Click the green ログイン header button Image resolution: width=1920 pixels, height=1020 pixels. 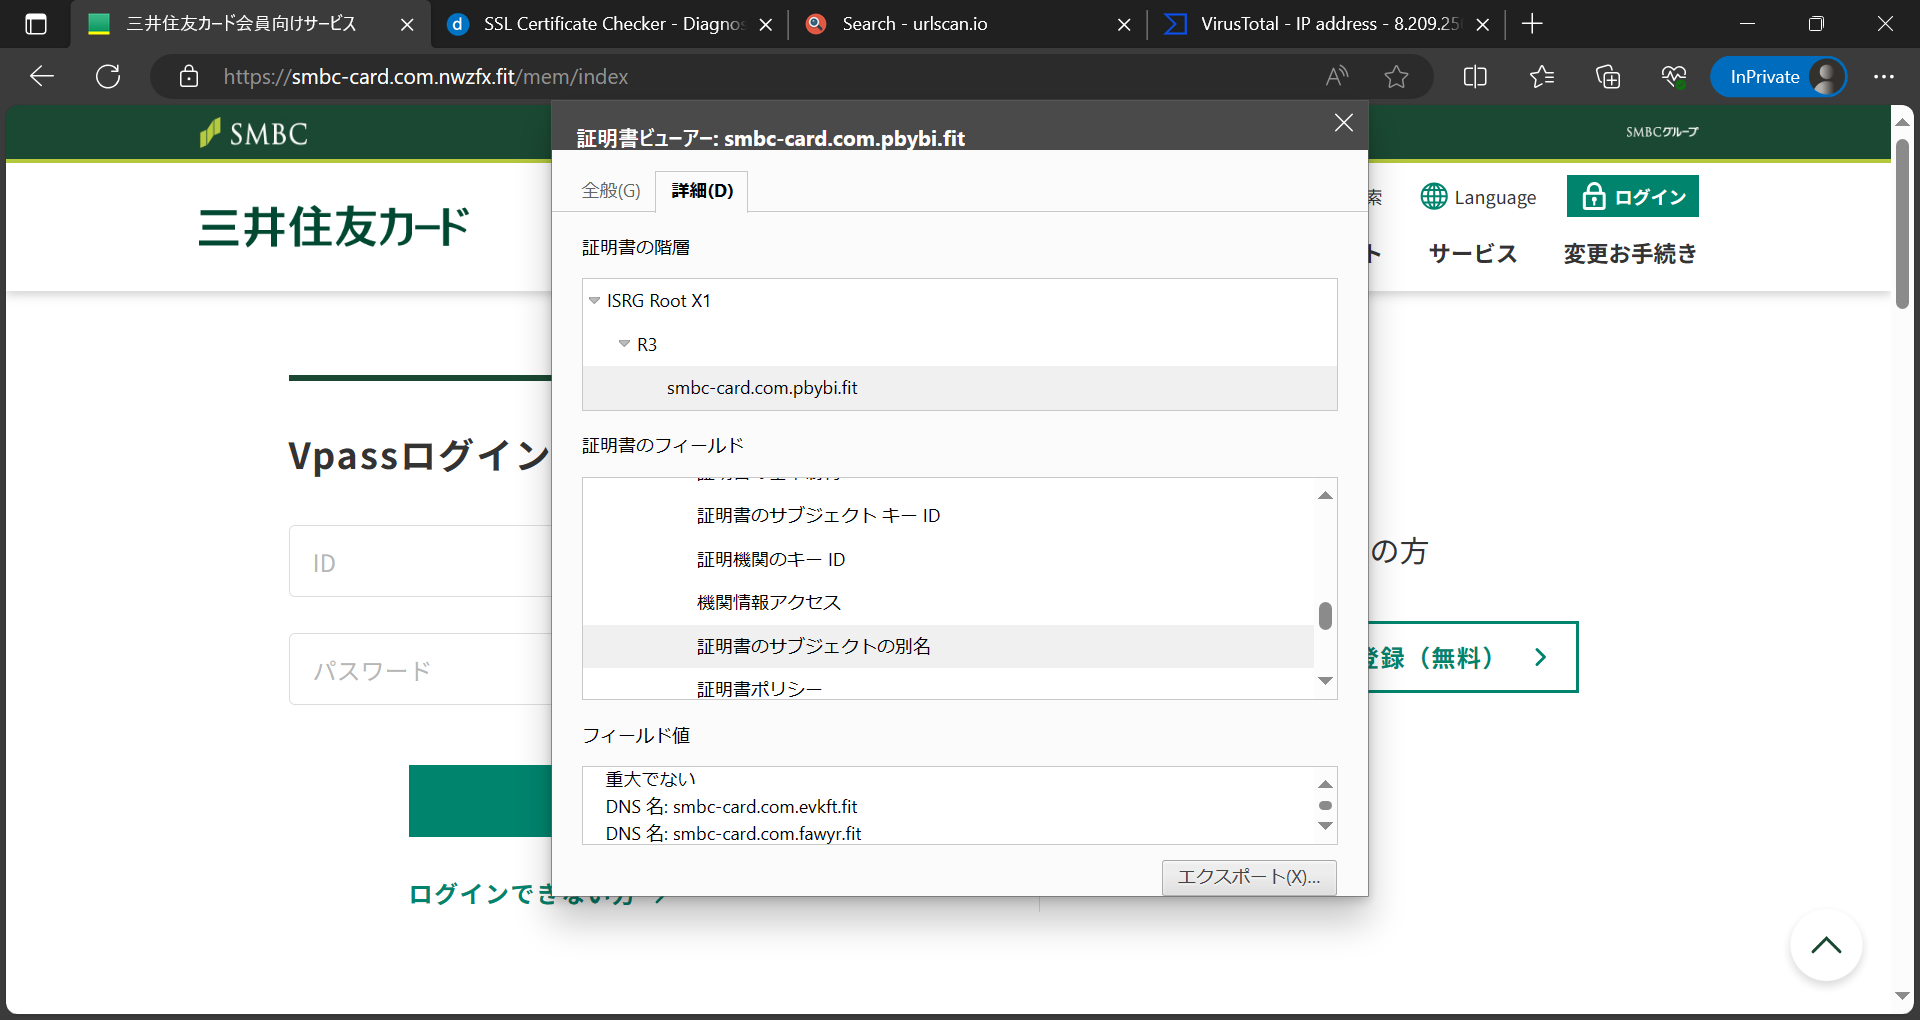tap(1632, 196)
